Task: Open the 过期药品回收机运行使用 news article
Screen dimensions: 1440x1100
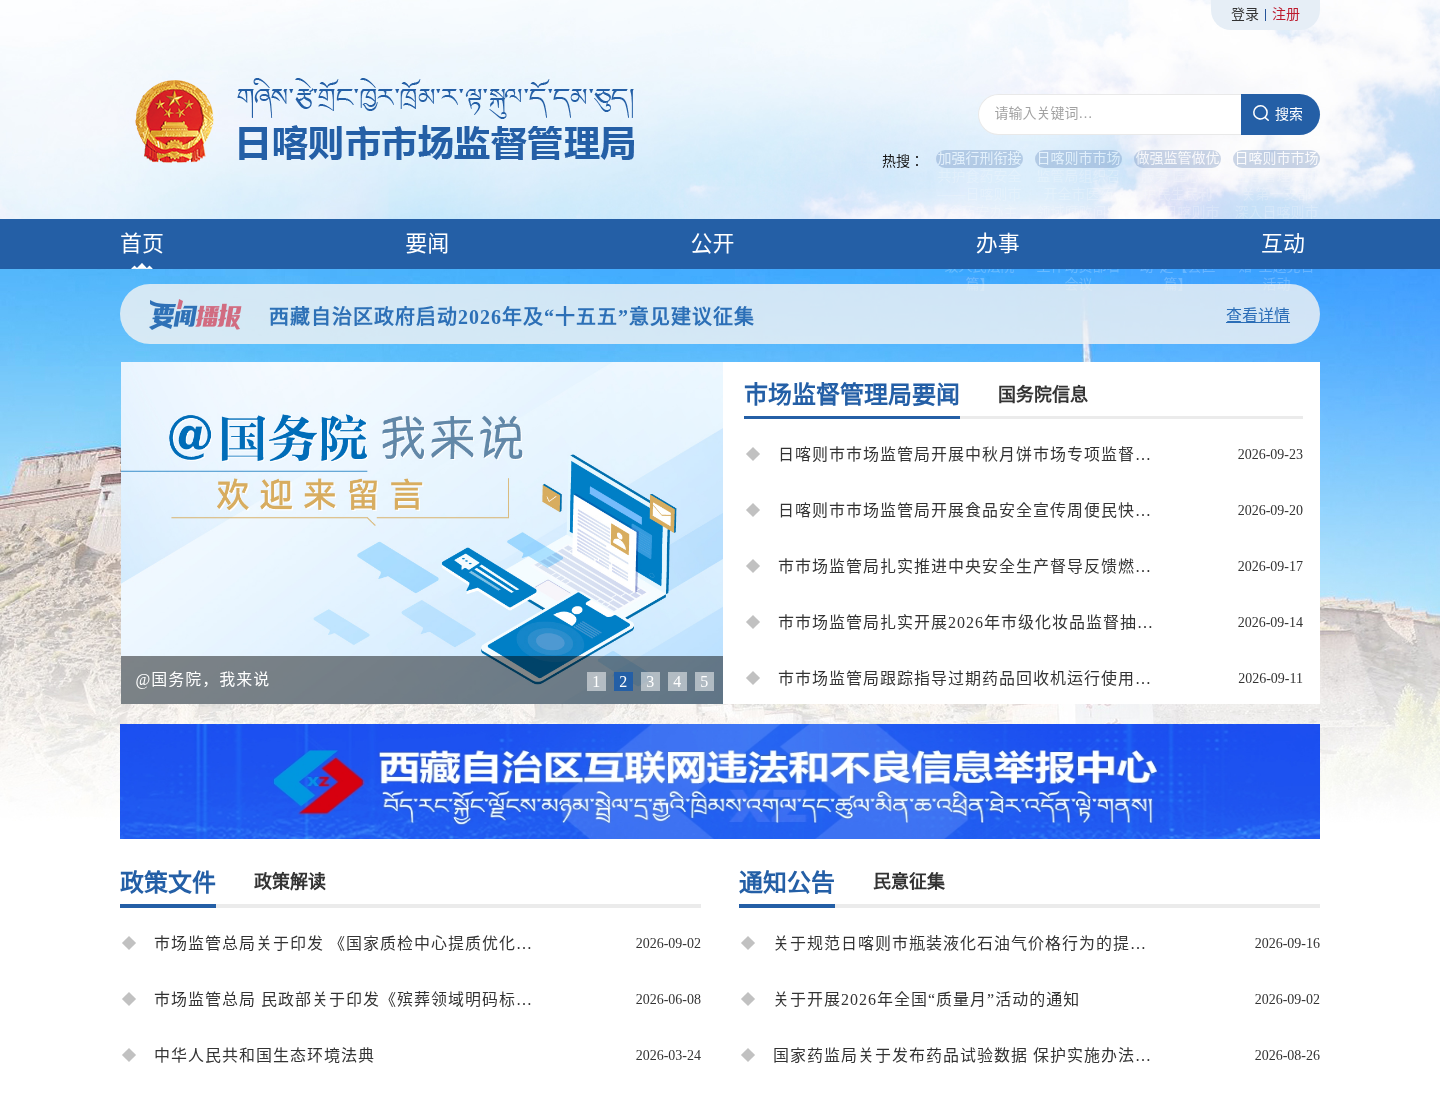Action: pos(965,678)
